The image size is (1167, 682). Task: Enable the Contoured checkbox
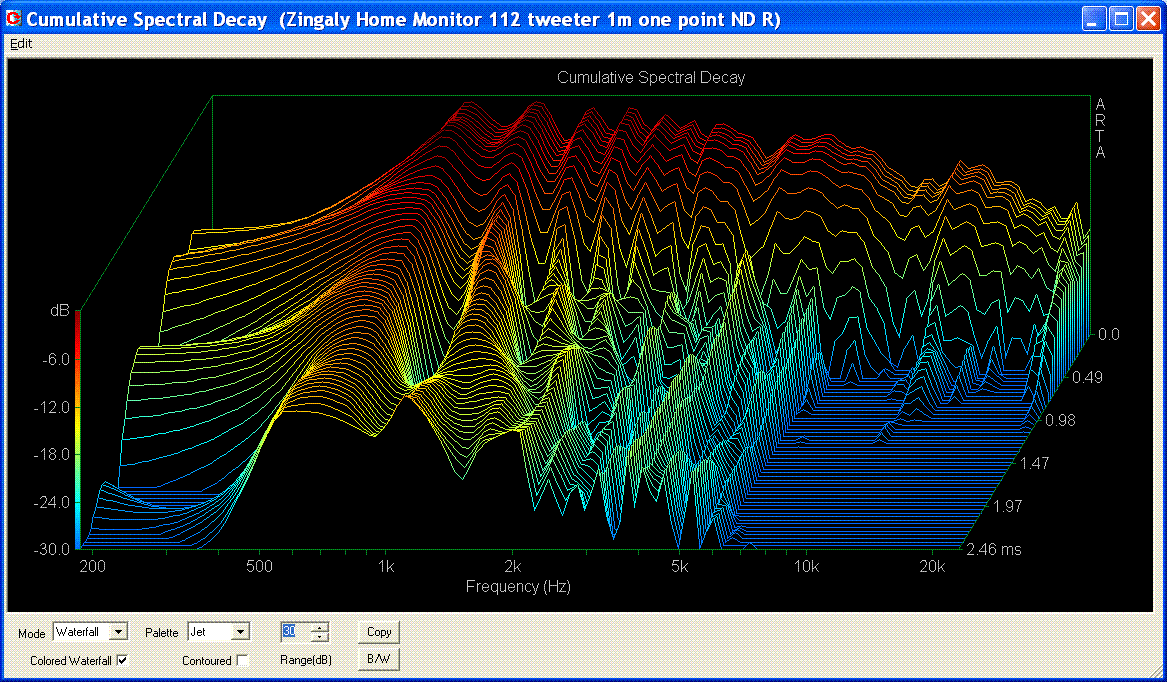(x=242, y=660)
